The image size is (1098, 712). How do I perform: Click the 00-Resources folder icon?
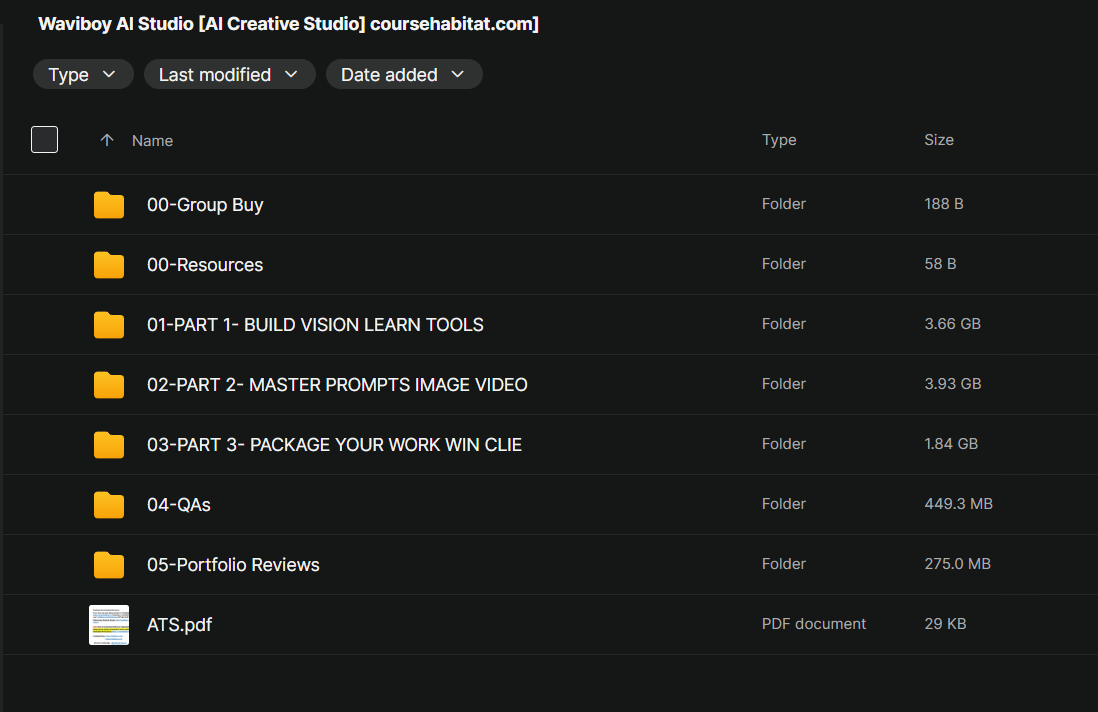[109, 265]
